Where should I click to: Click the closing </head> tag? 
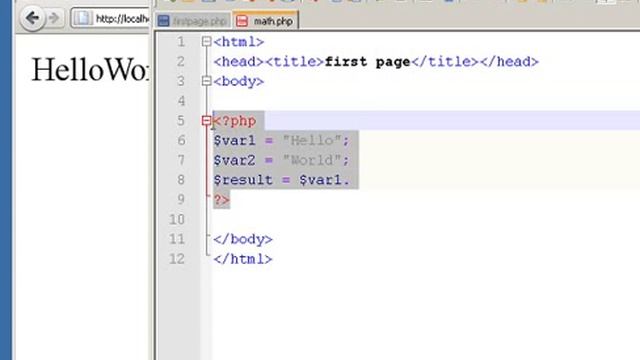click(509, 62)
